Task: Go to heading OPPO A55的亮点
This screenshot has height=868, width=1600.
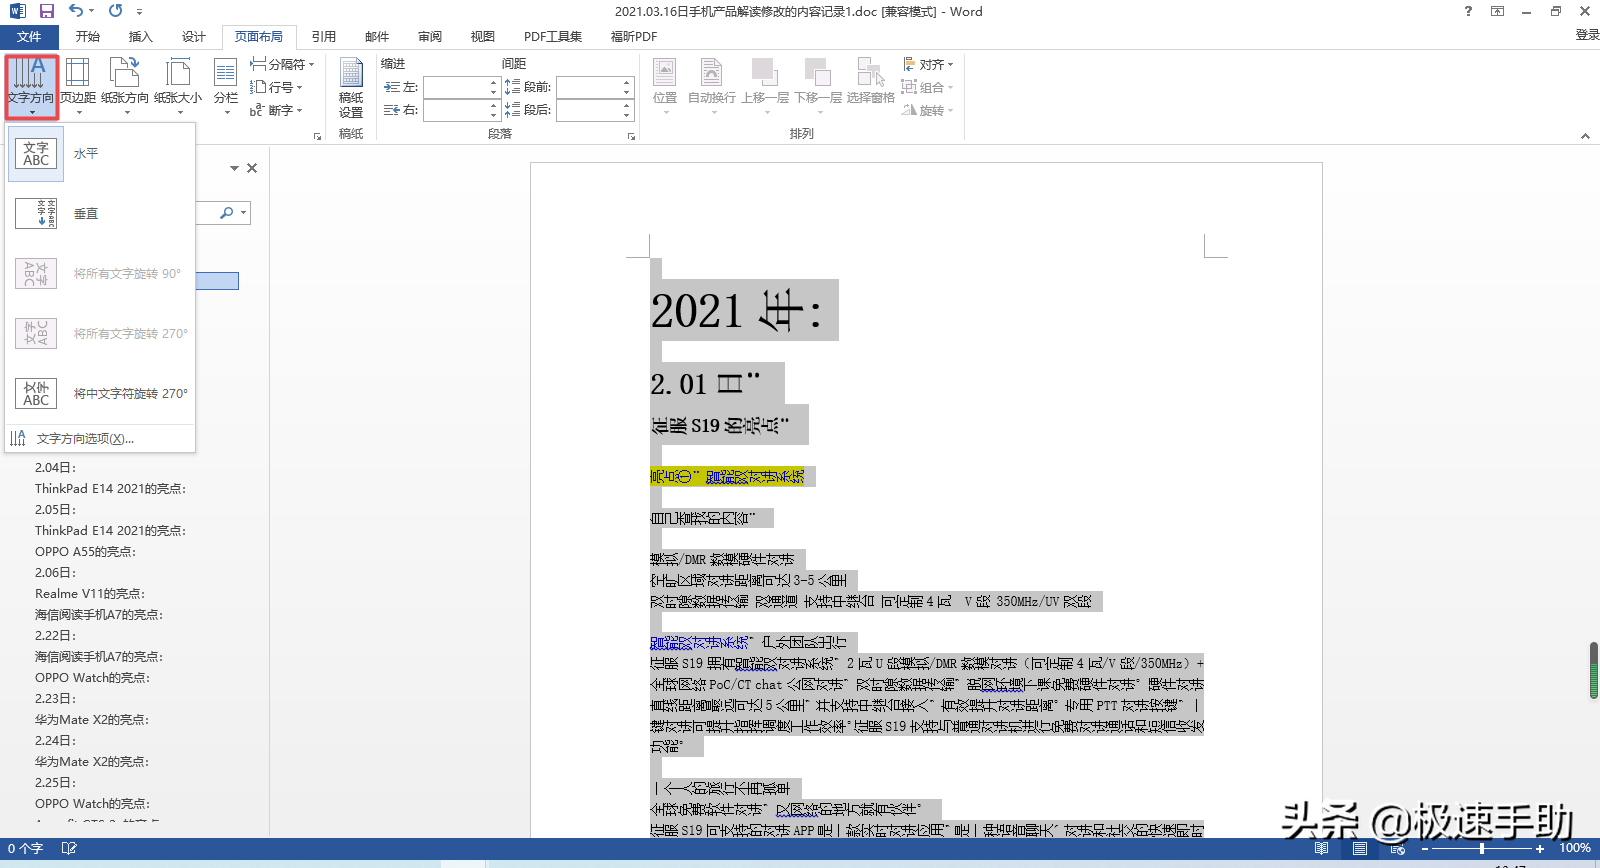Action: (x=85, y=552)
